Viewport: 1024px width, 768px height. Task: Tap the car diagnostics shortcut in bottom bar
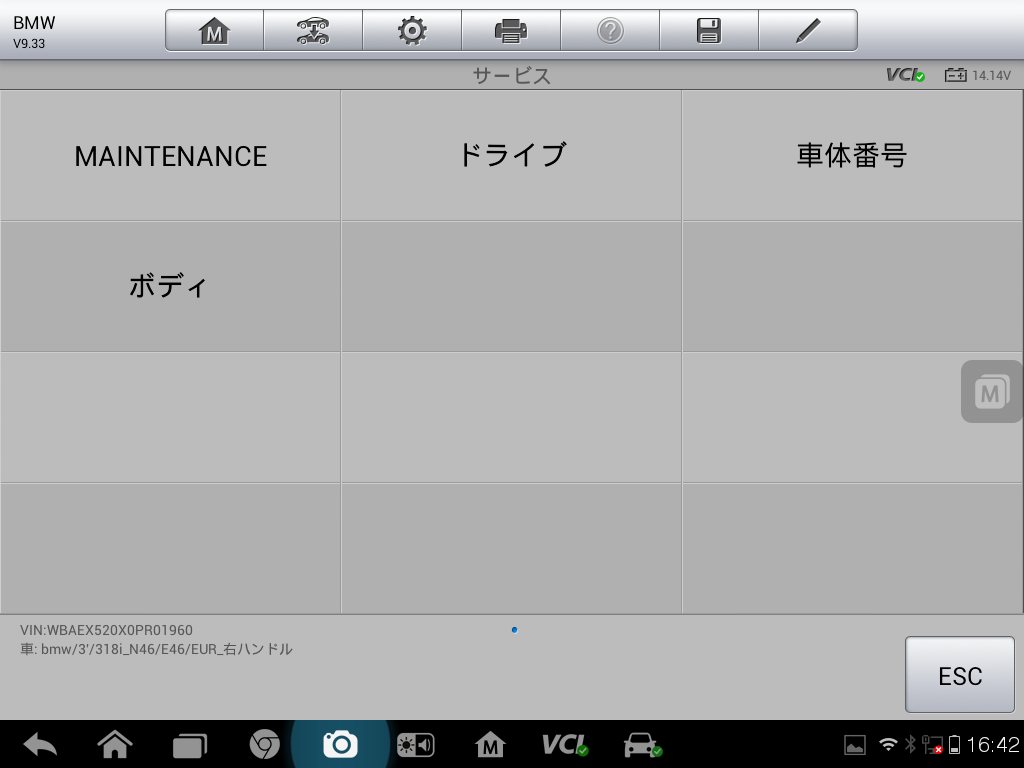point(643,744)
